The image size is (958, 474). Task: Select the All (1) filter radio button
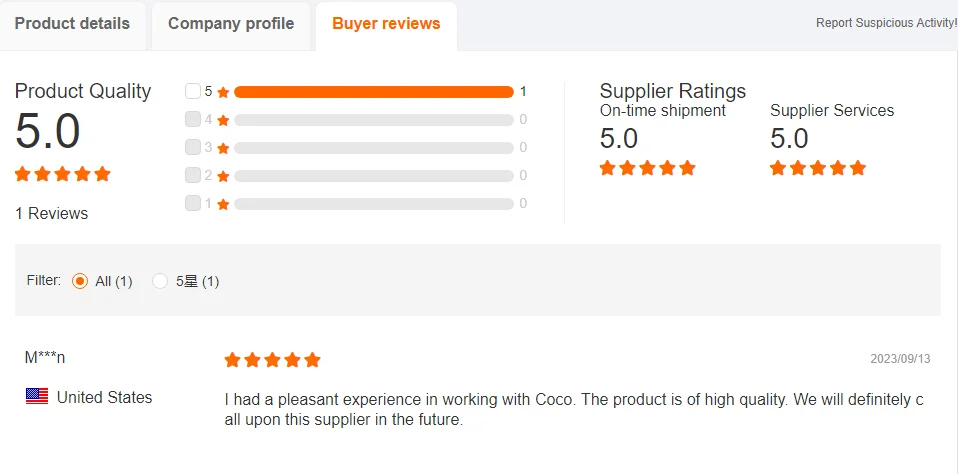[80, 281]
